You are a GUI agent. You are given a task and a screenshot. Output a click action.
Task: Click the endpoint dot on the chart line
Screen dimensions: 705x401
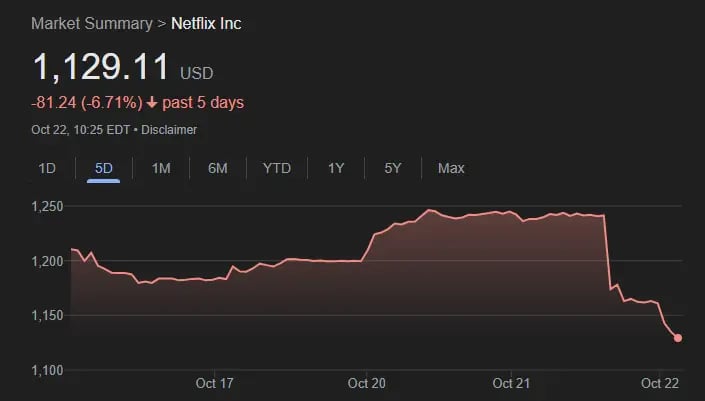click(x=678, y=338)
